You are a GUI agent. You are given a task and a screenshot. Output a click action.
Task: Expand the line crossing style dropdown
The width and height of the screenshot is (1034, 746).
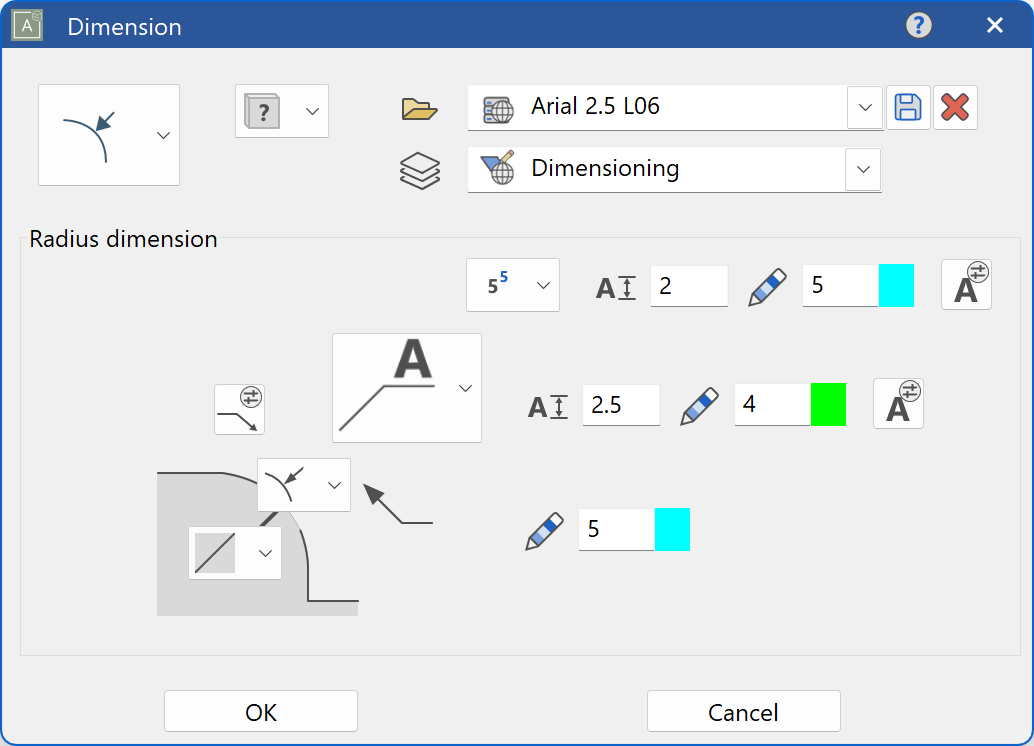pos(234,552)
